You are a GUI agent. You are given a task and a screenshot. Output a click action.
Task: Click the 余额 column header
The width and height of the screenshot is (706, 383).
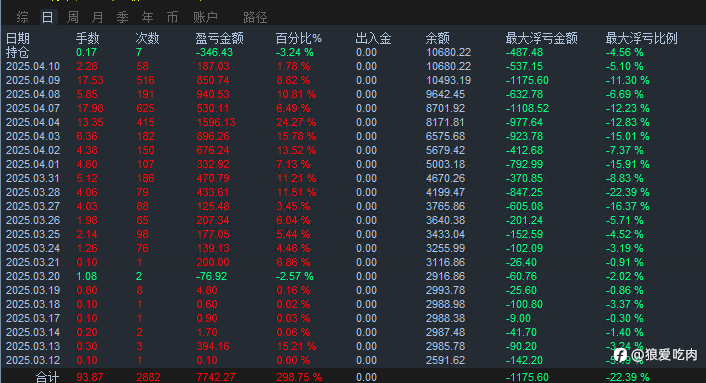point(438,38)
